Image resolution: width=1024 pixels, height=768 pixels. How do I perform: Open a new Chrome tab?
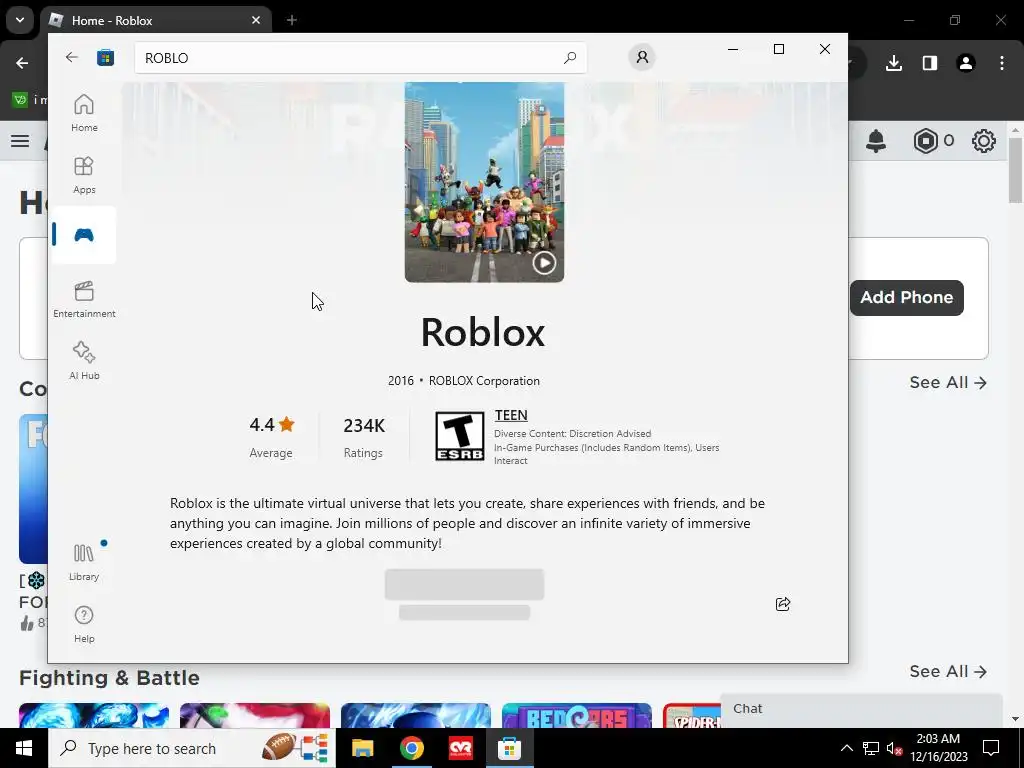click(x=291, y=20)
